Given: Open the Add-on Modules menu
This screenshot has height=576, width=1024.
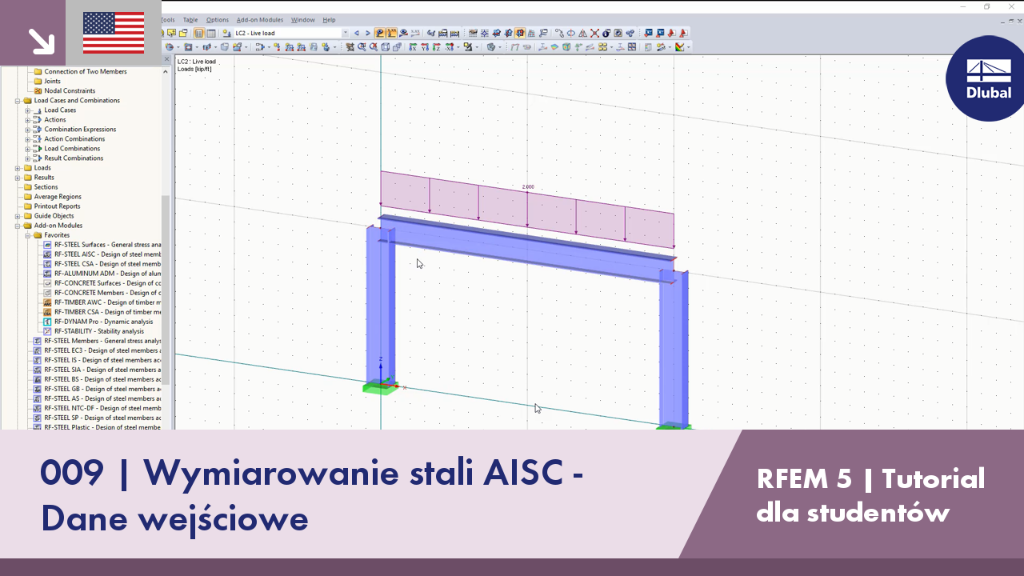Looking at the screenshot, I should [260, 20].
